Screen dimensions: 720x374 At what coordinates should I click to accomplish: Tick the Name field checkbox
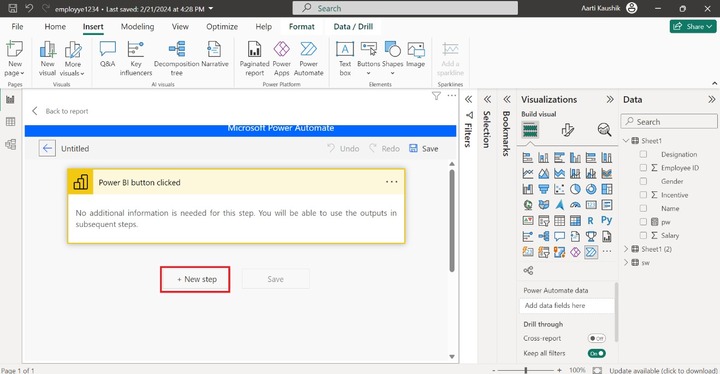[643, 209]
